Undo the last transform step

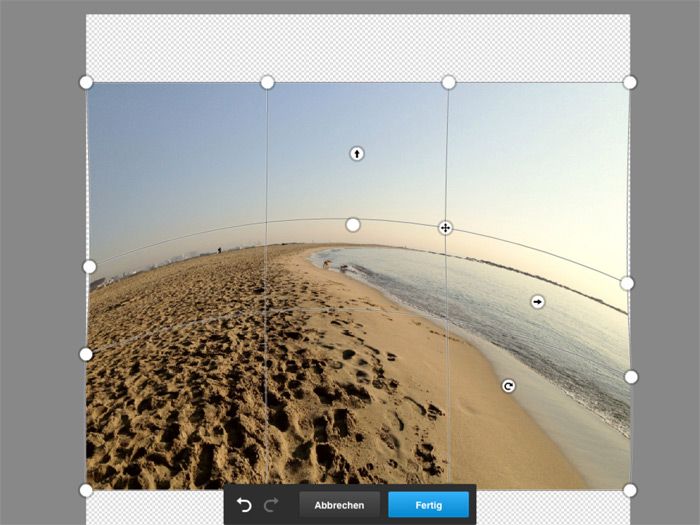(245, 505)
